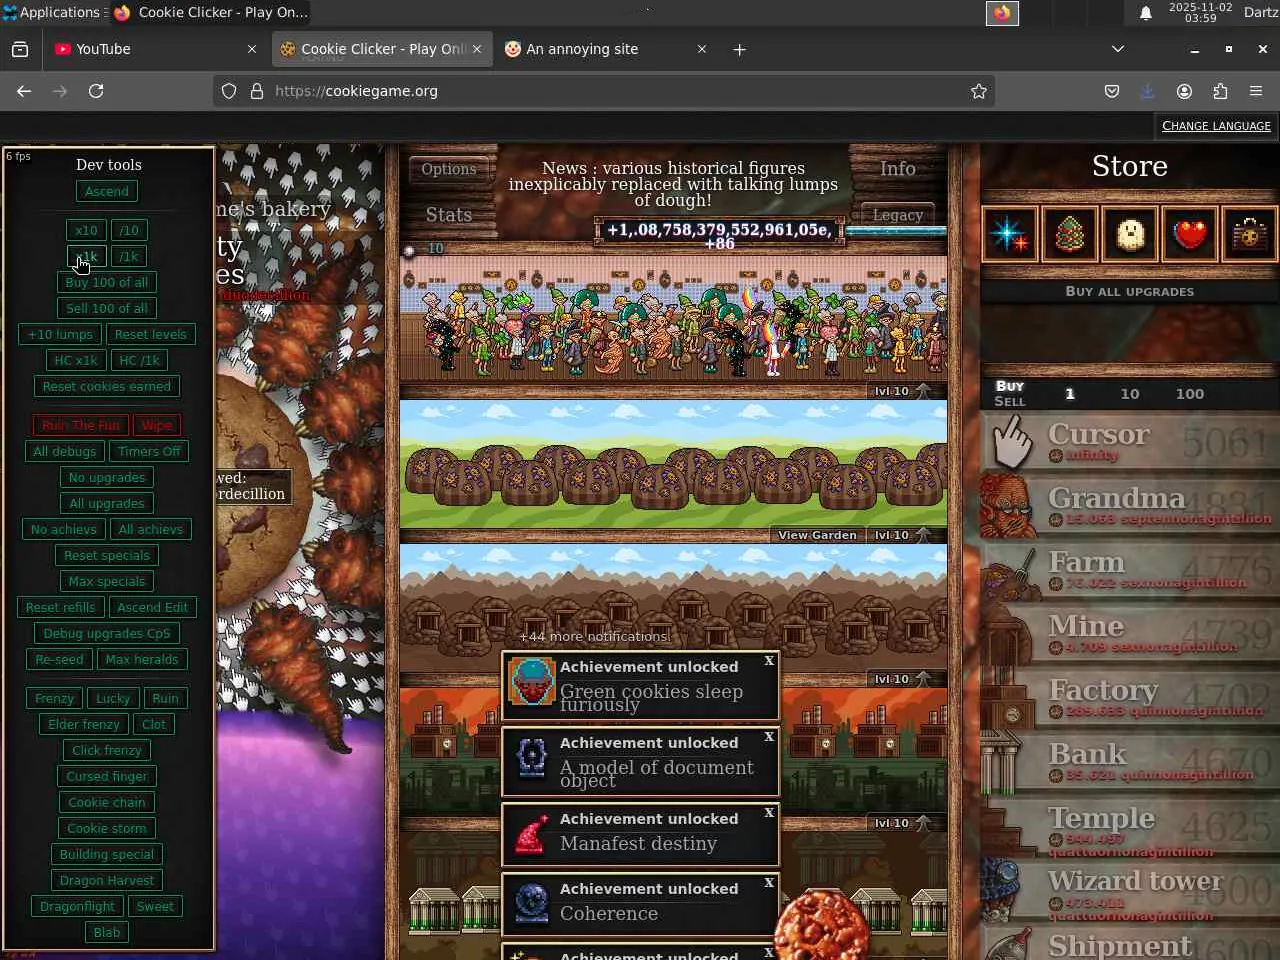
Task: Click Reset cookies earned
Action: (106, 386)
